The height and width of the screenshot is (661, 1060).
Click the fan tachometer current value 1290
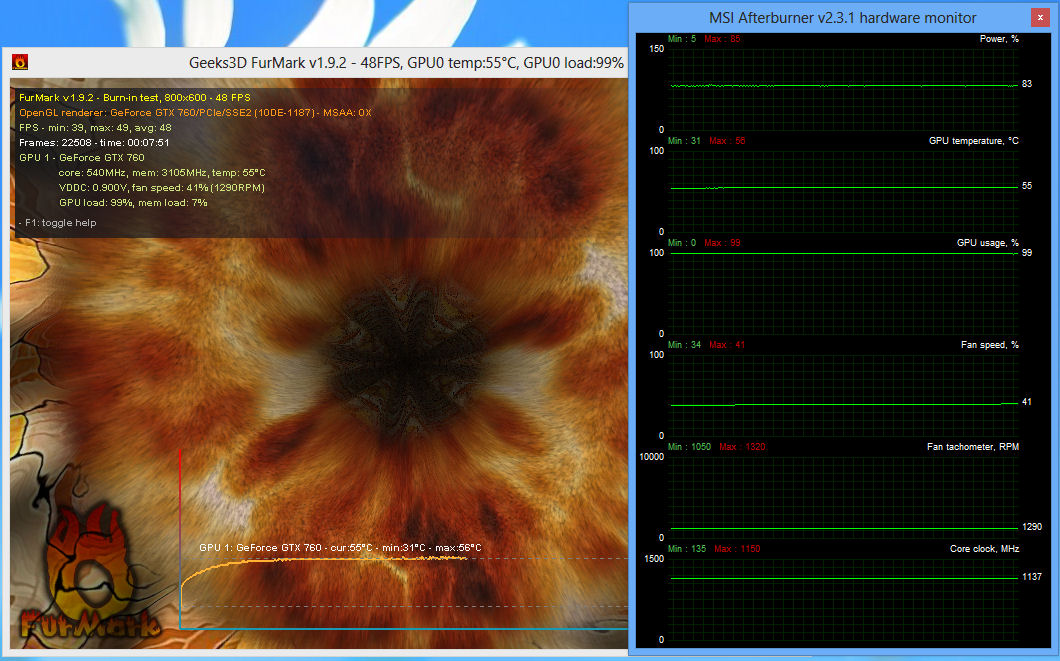tap(1032, 527)
